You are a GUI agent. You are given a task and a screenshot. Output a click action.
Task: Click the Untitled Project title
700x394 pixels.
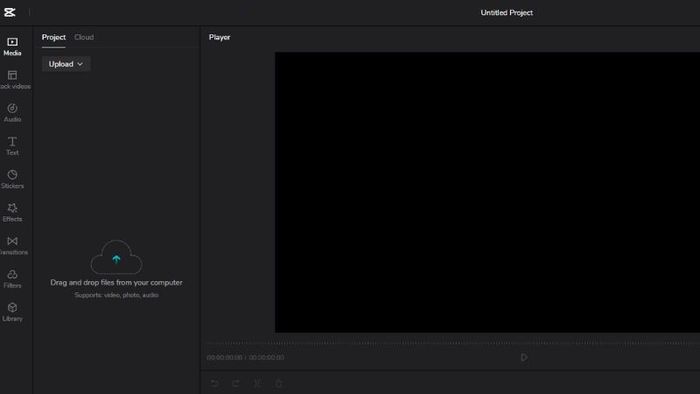(x=506, y=12)
